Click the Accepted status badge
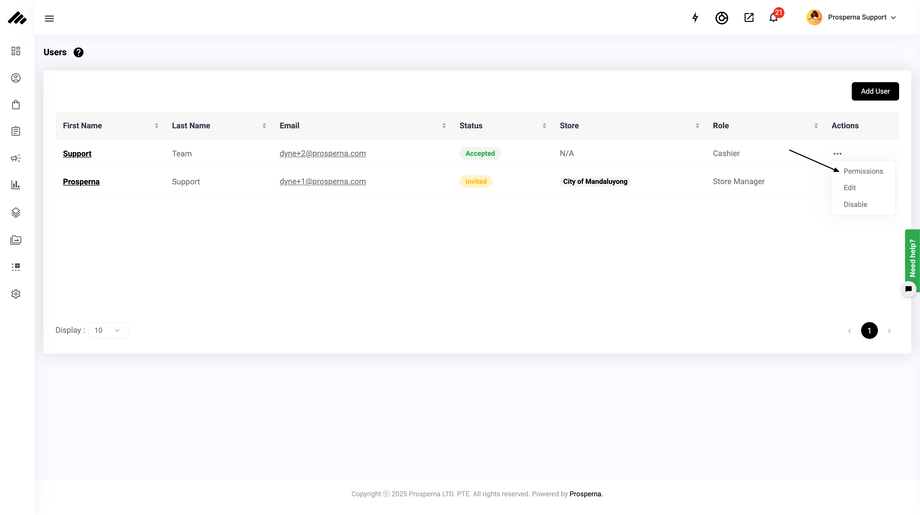Viewport: 920px width, 515px height. click(480, 154)
